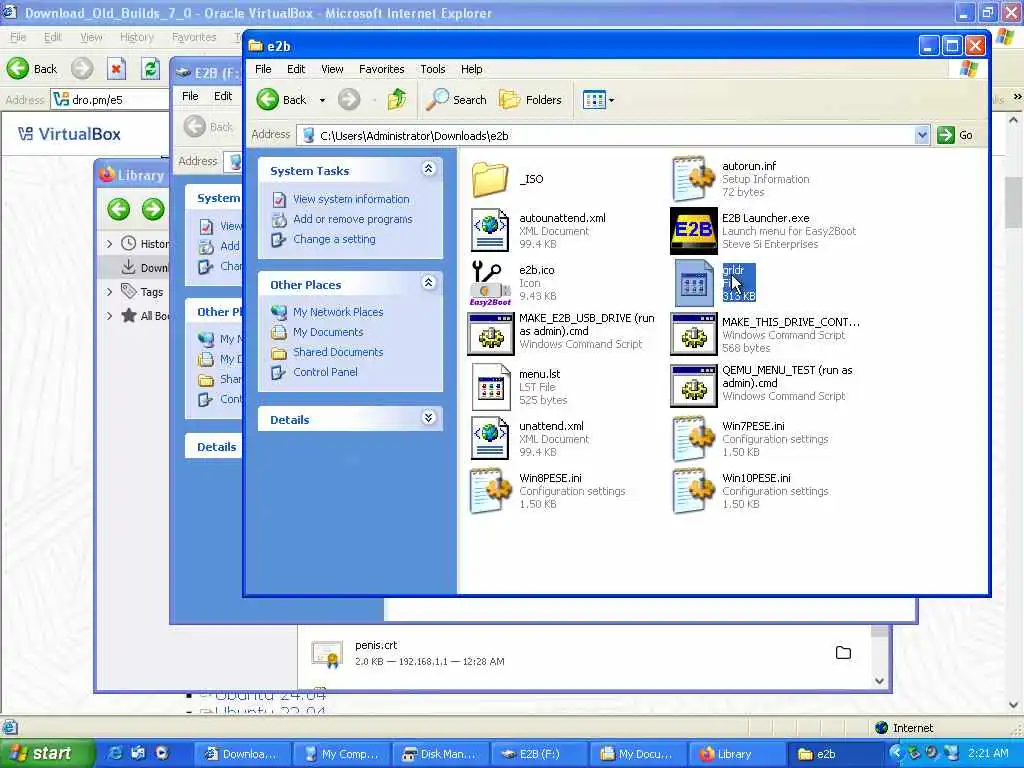The height and width of the screenshot is (768, 1024).
Task: Open the _ISO folder icon
Action: pos(490,179)
